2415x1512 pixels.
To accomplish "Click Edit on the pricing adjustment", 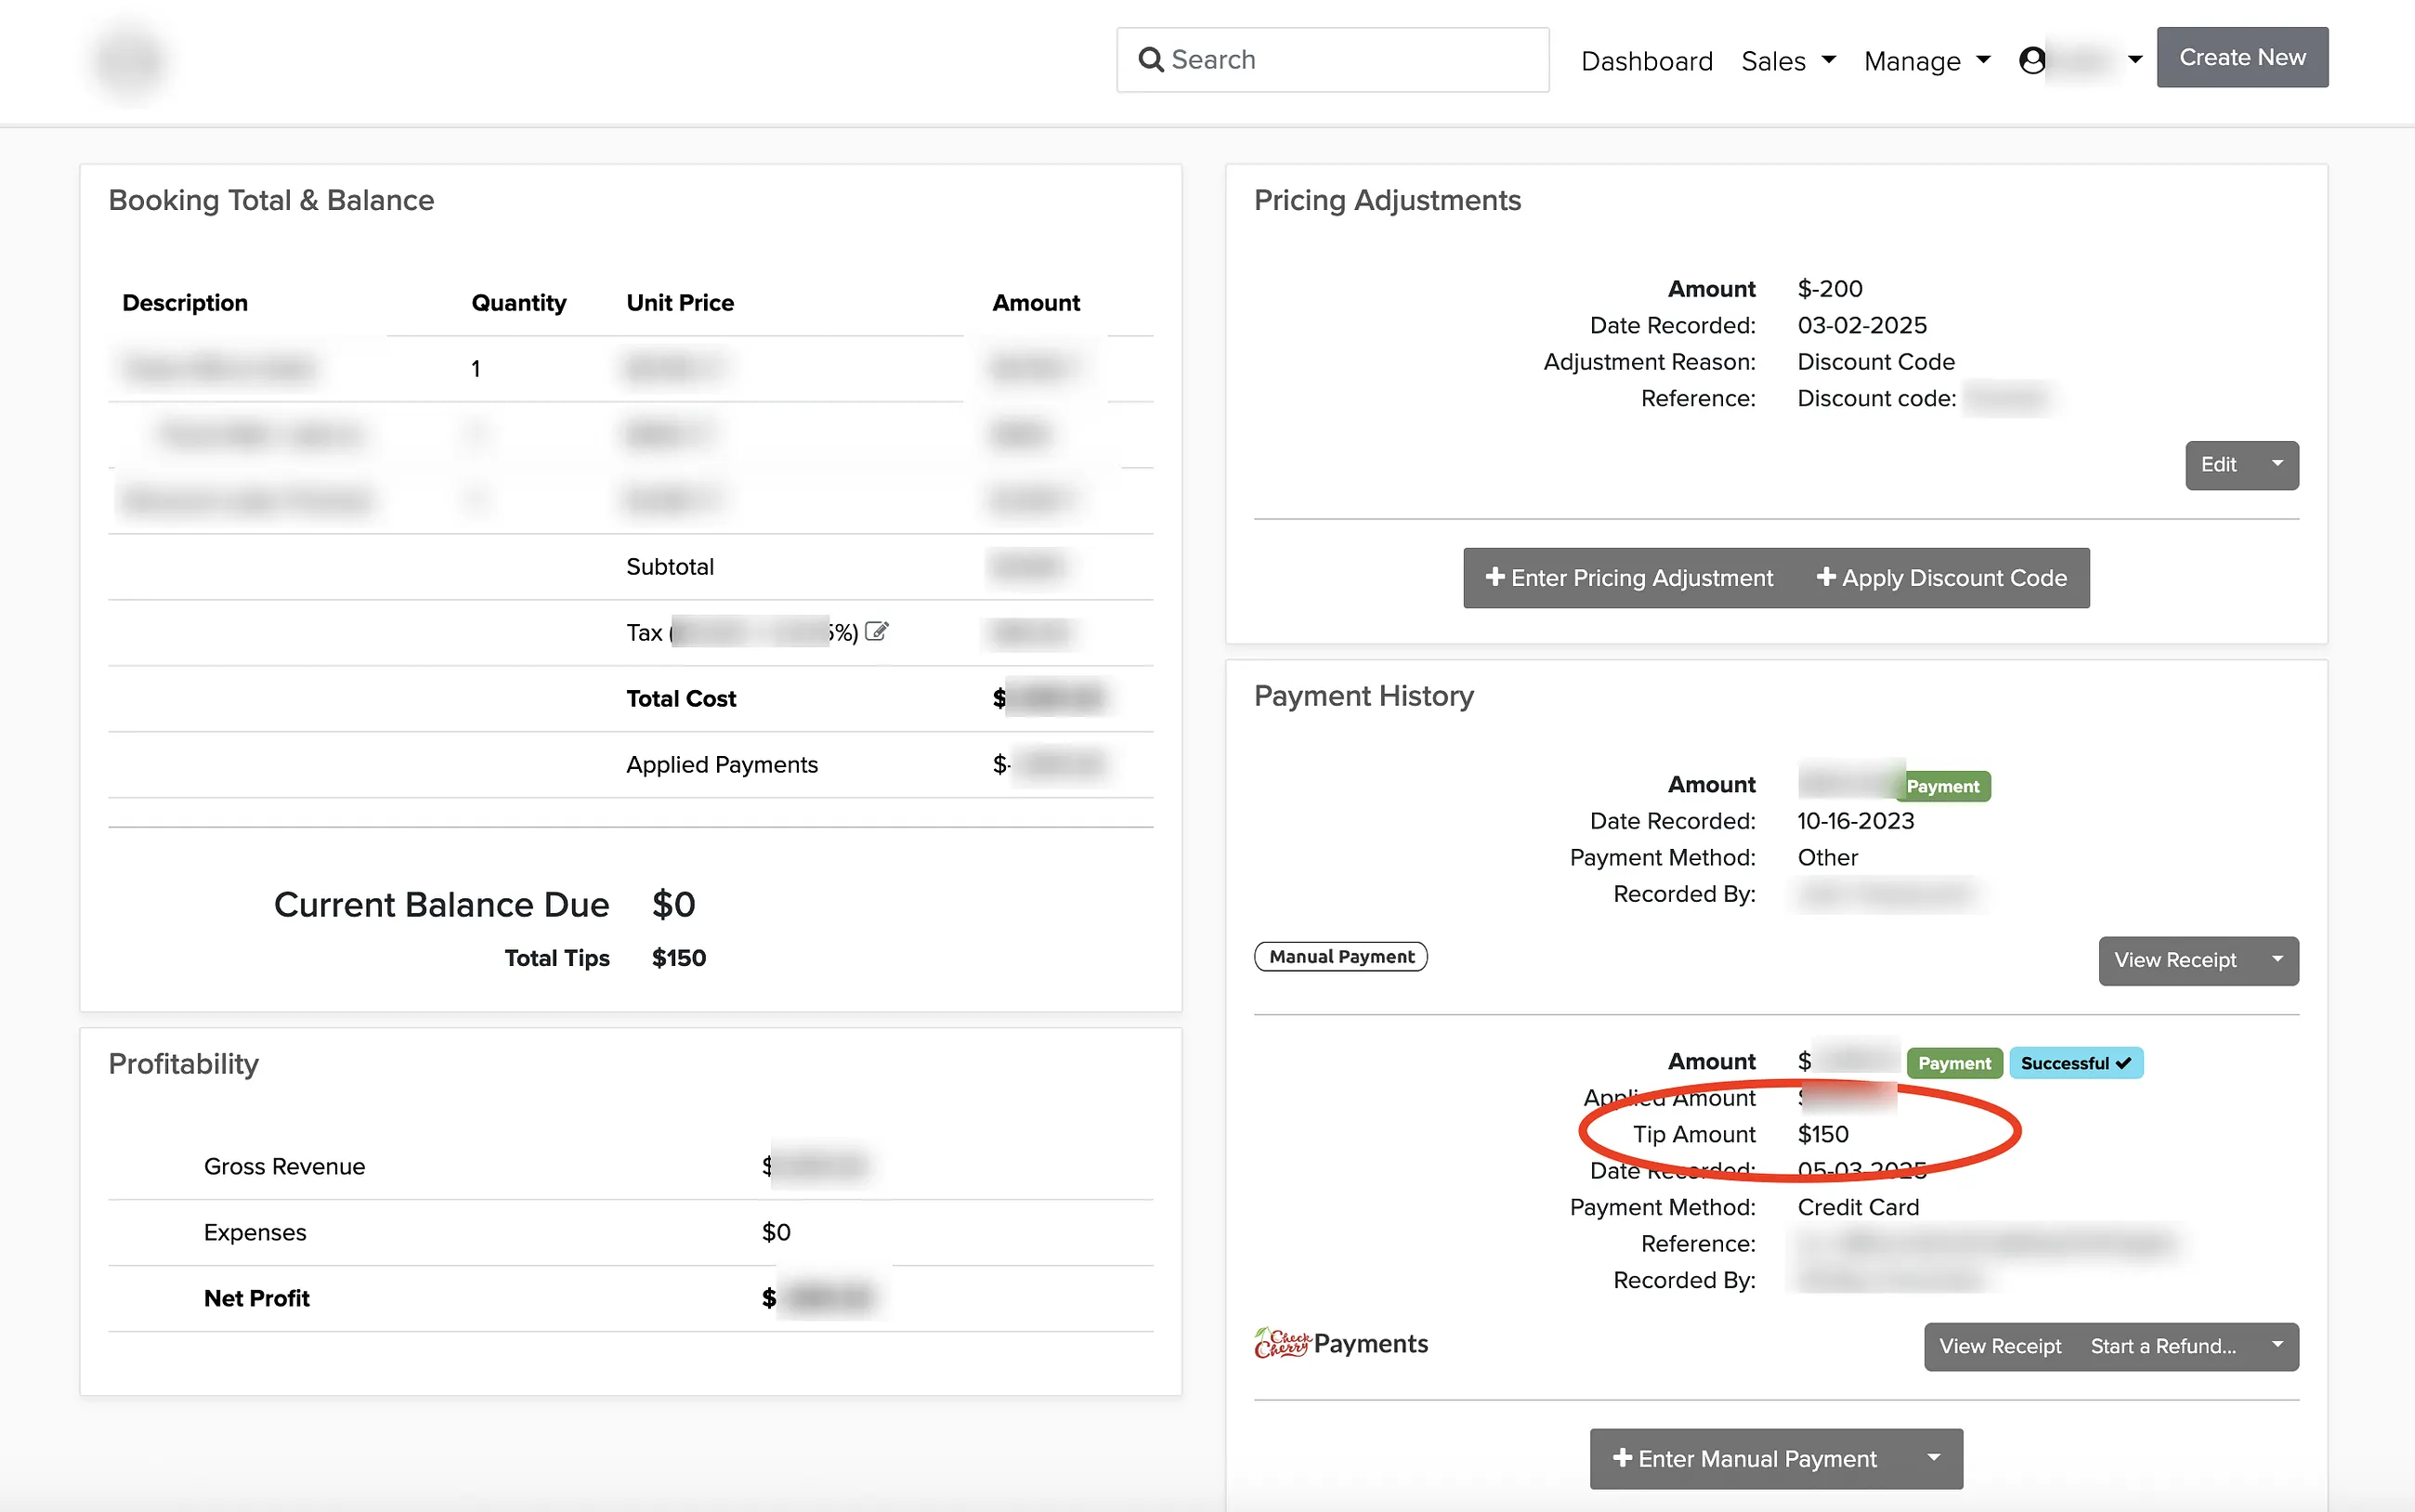I will click(2219, 465).
